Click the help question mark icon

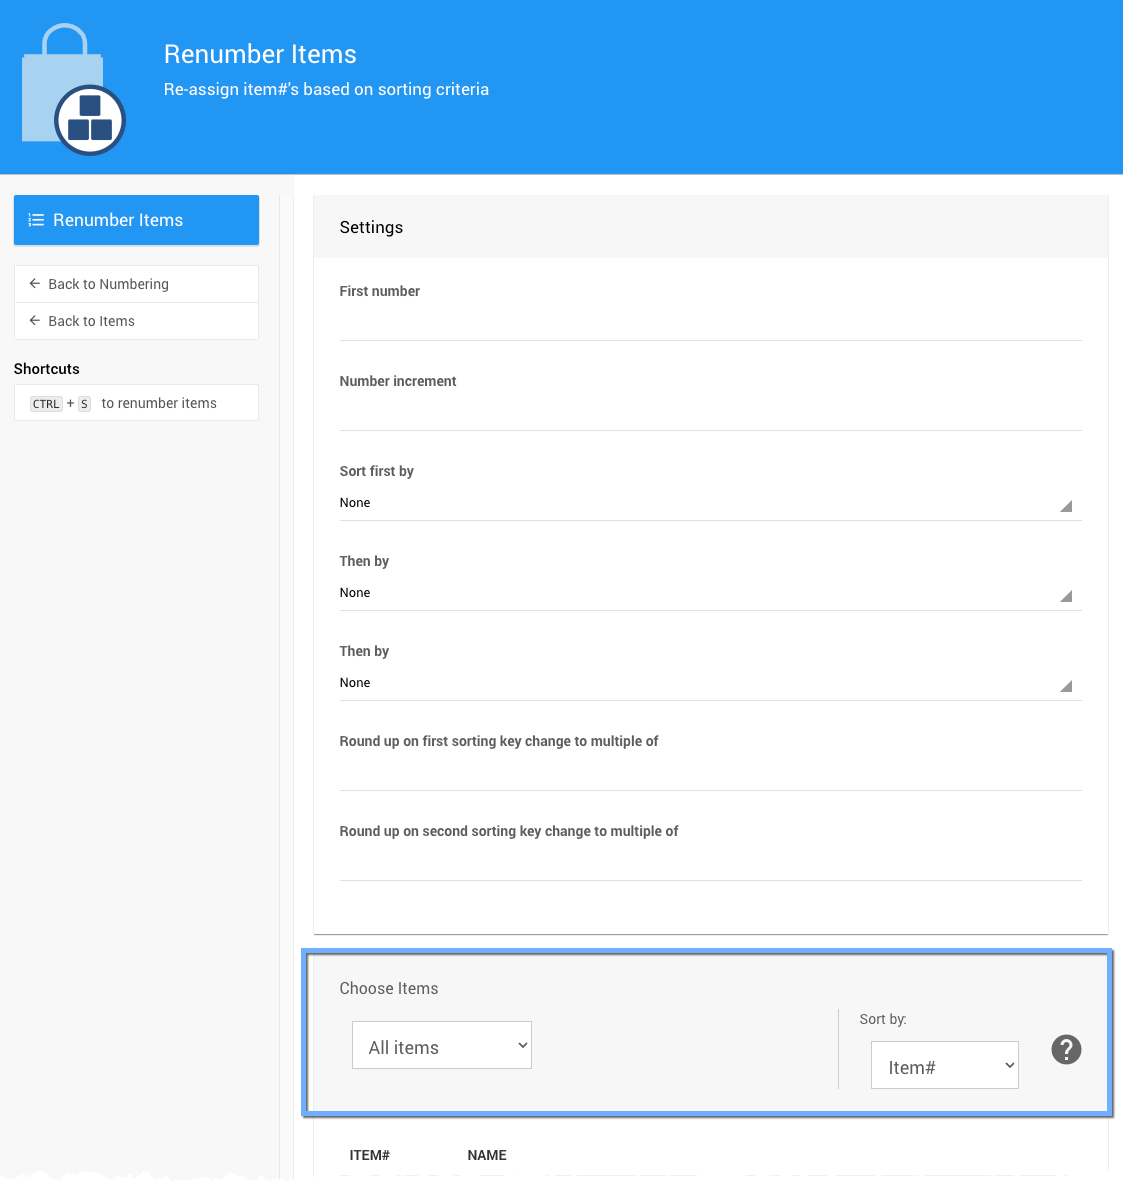pyautogui.click(x=1066, y=1049)
